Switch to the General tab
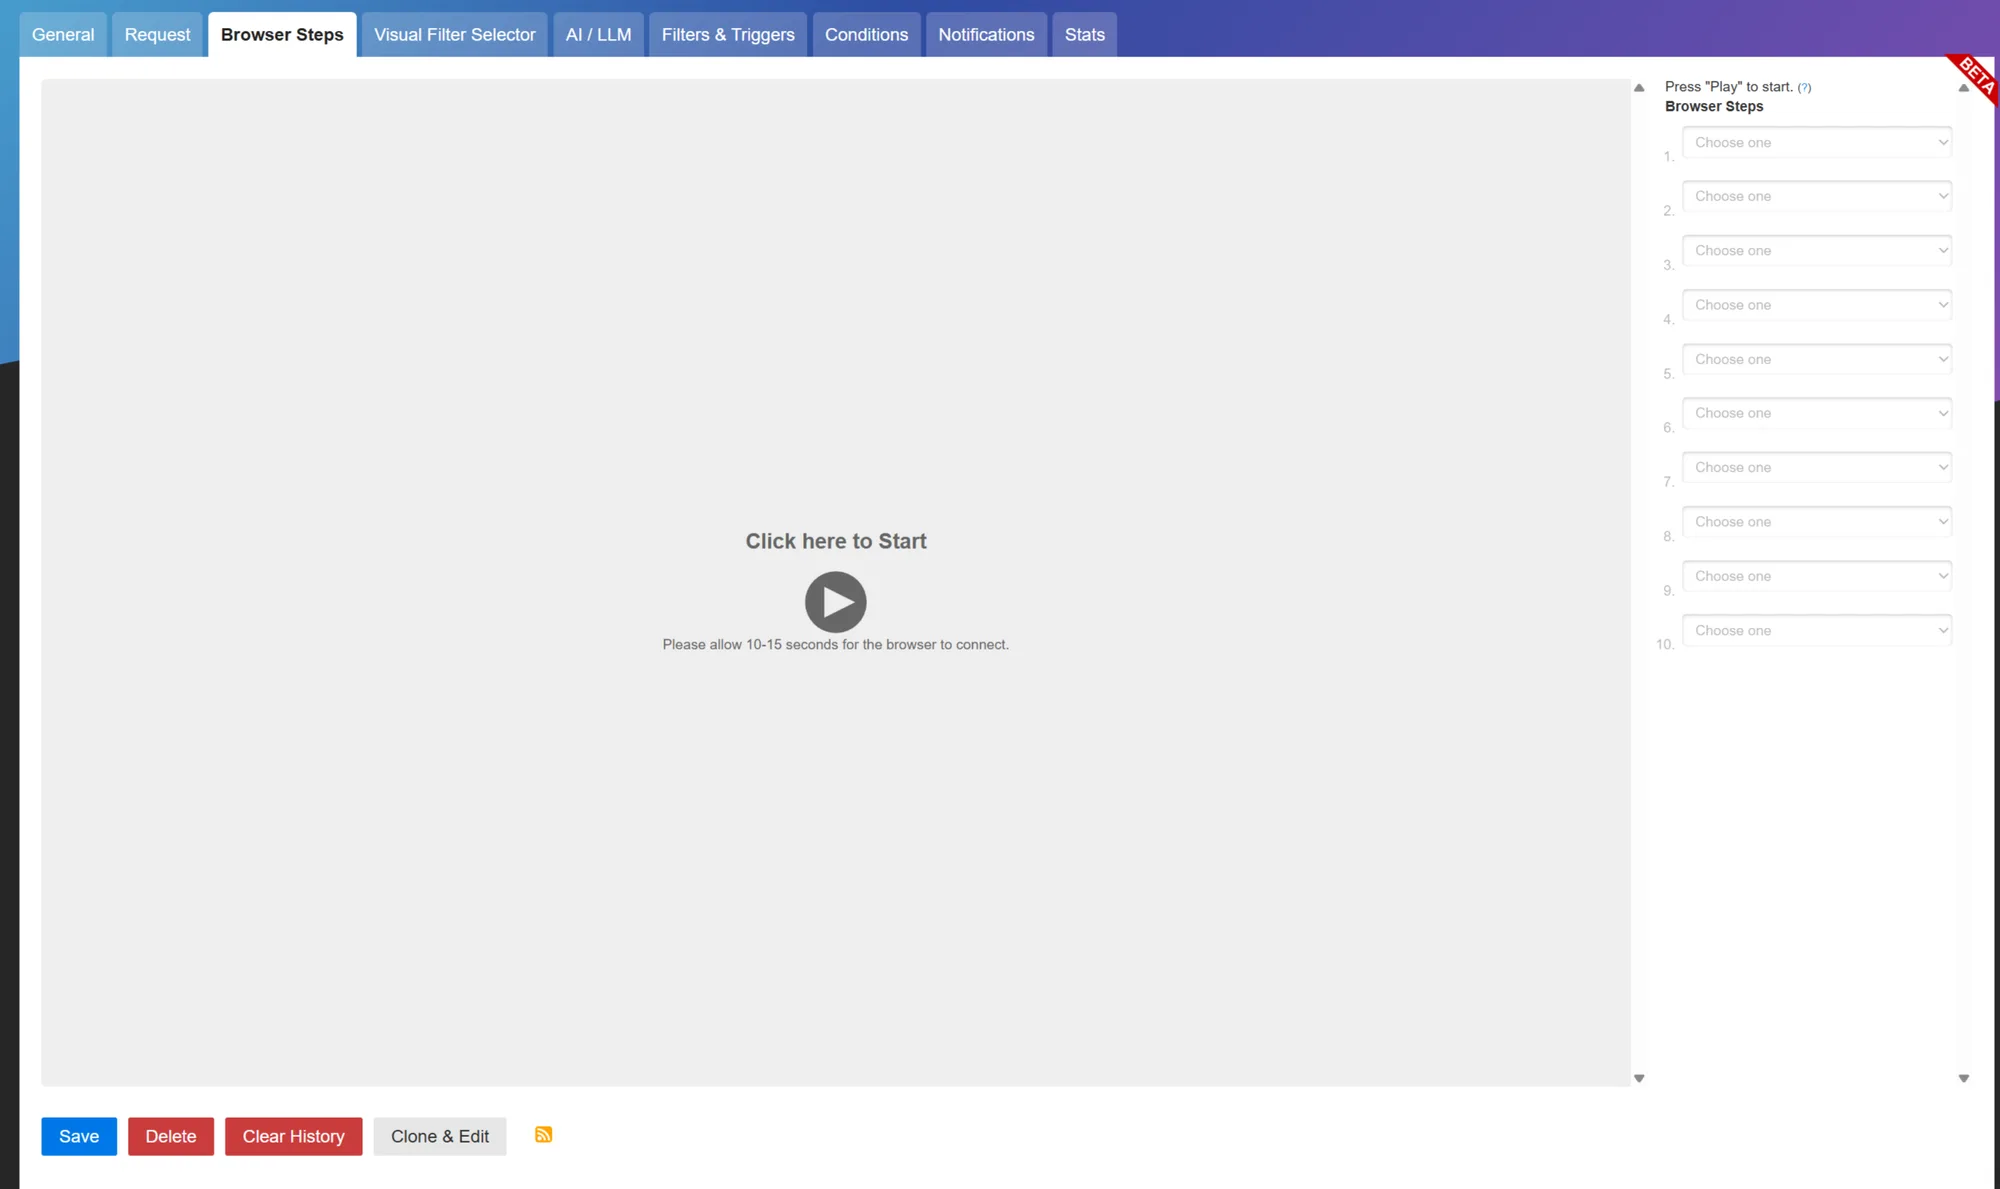The height and width of the screenshot is (1189, 2000). click(63, 34)
